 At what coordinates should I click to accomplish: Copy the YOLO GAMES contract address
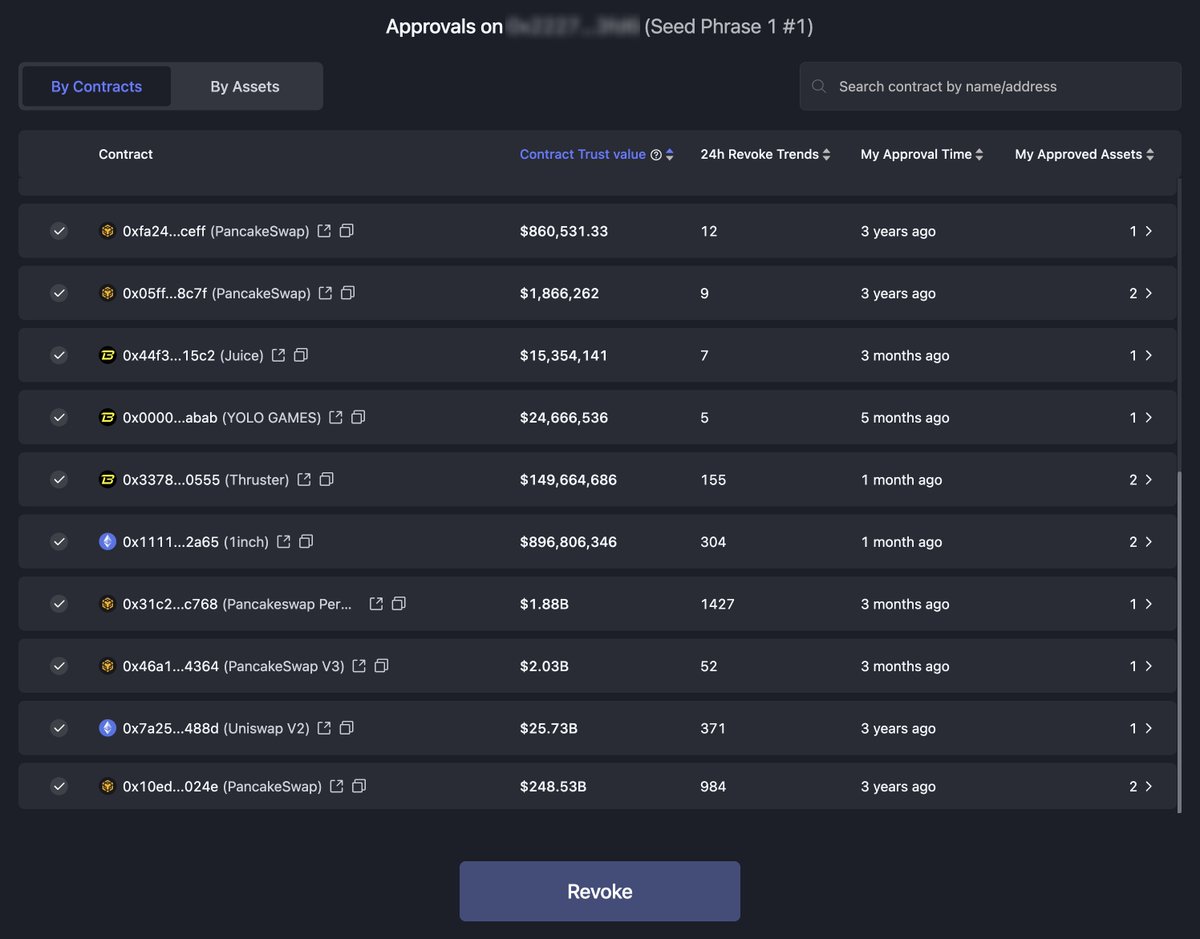coord(359,417)
